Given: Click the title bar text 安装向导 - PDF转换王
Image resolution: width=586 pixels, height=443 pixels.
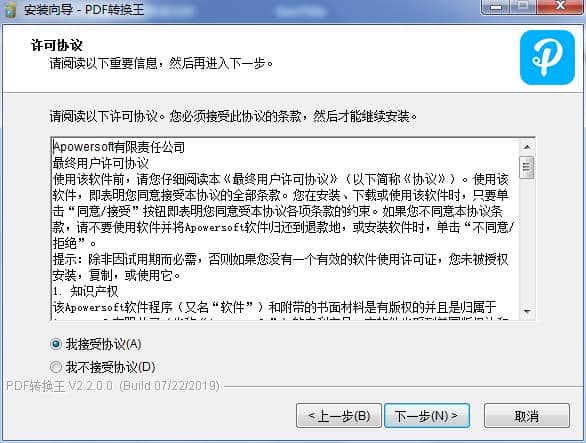Looking at the screenshot, I should 84,10.
